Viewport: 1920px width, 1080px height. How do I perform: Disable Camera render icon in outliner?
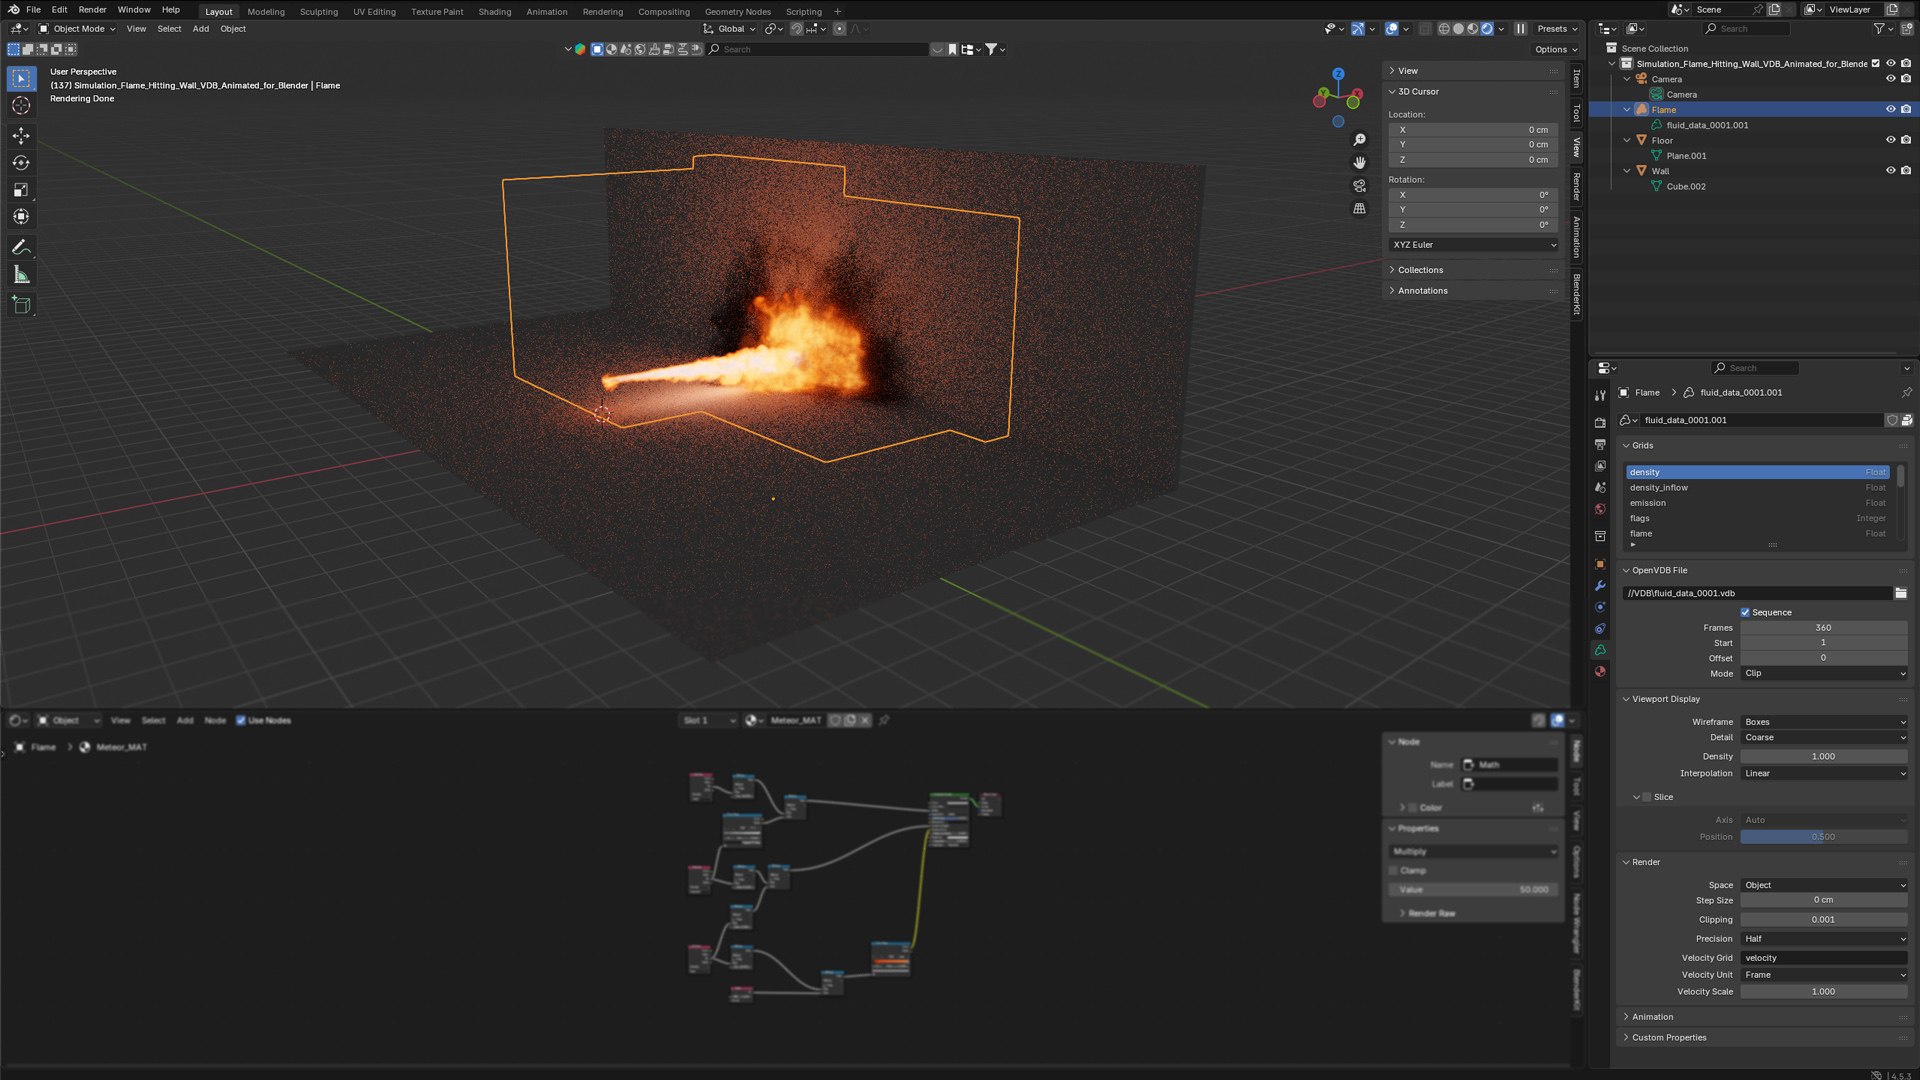1906,79
